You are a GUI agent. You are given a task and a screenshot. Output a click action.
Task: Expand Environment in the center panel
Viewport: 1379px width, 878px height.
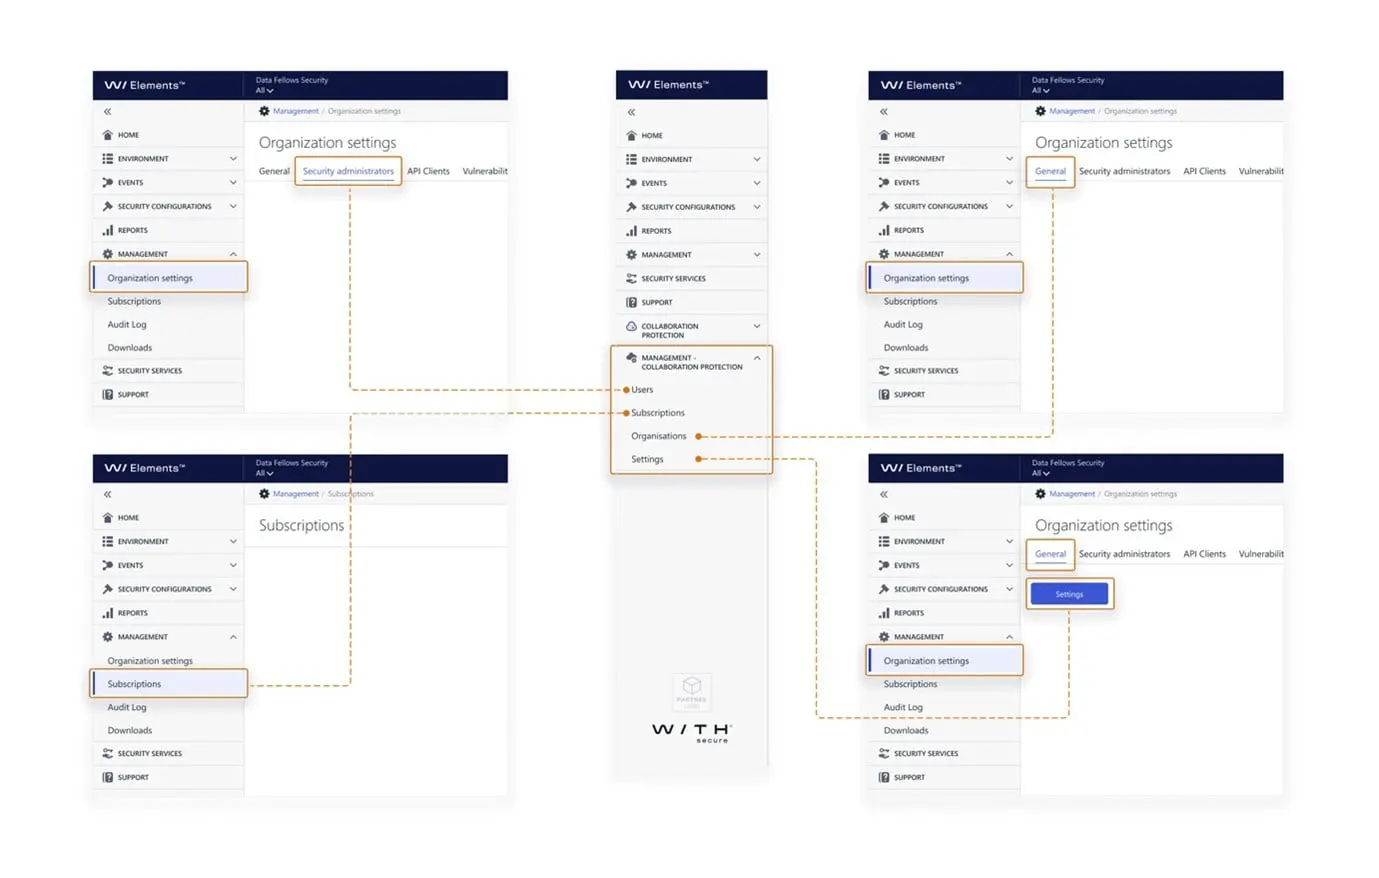[x=757, y=159]
